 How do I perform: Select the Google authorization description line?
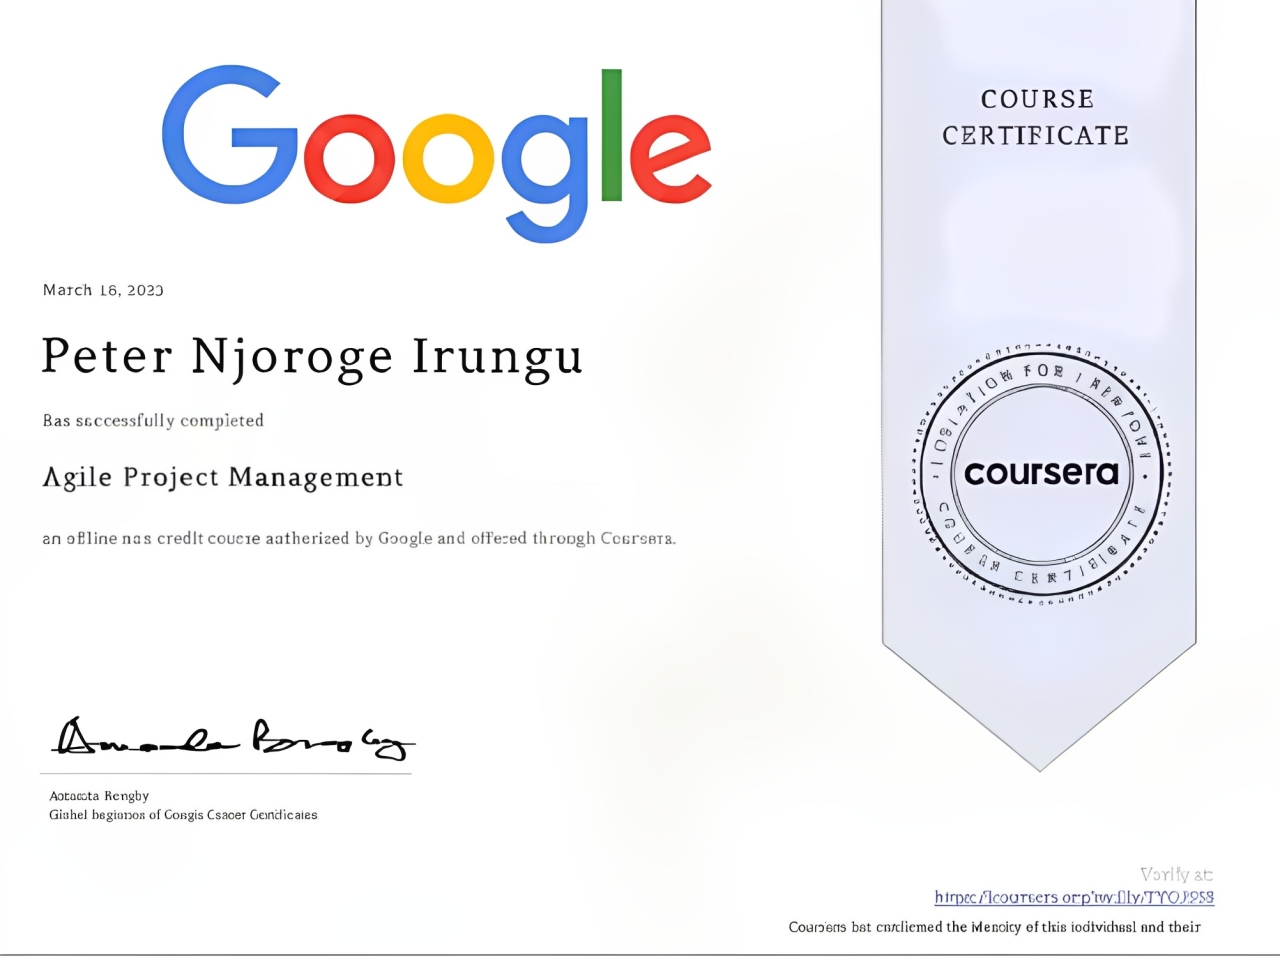coord(359,538)
